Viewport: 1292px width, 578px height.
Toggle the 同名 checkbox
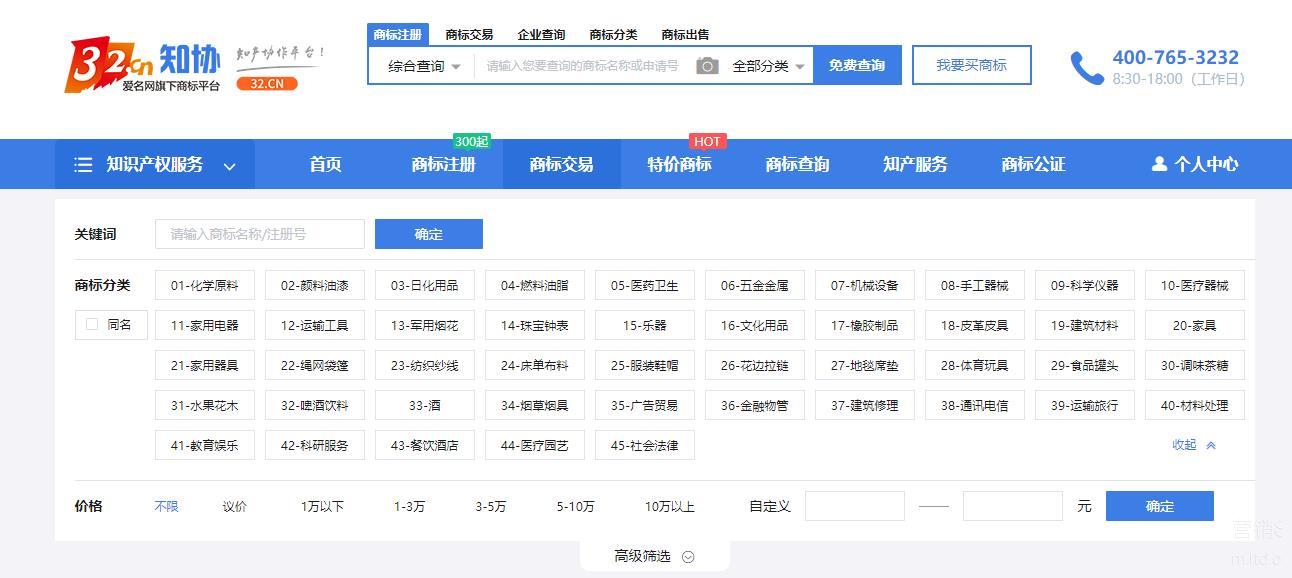coord(92,324)
